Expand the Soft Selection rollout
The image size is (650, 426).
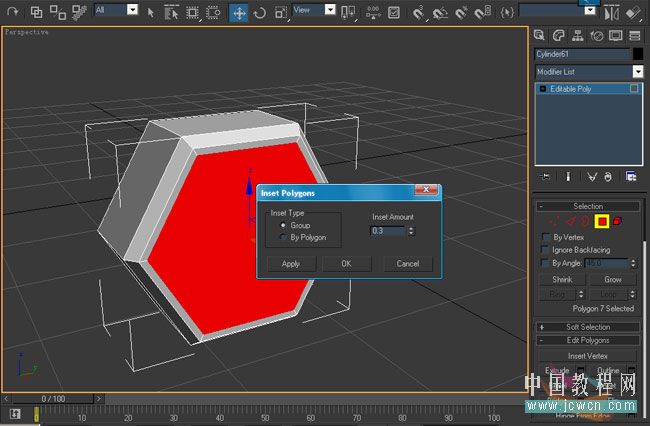588,327
